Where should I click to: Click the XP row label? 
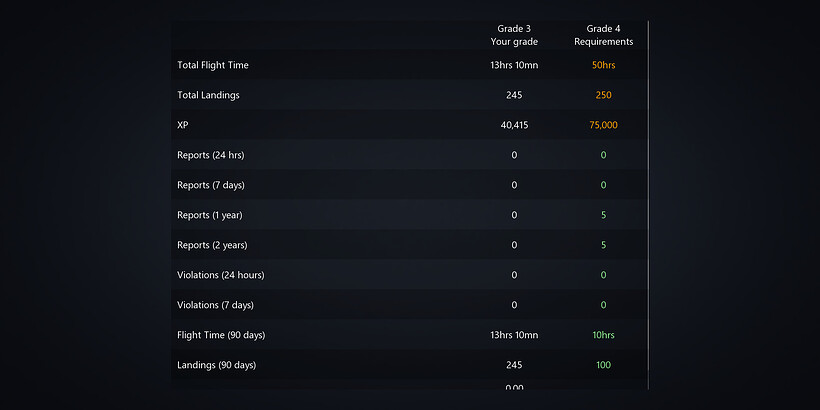pos(183,125)
